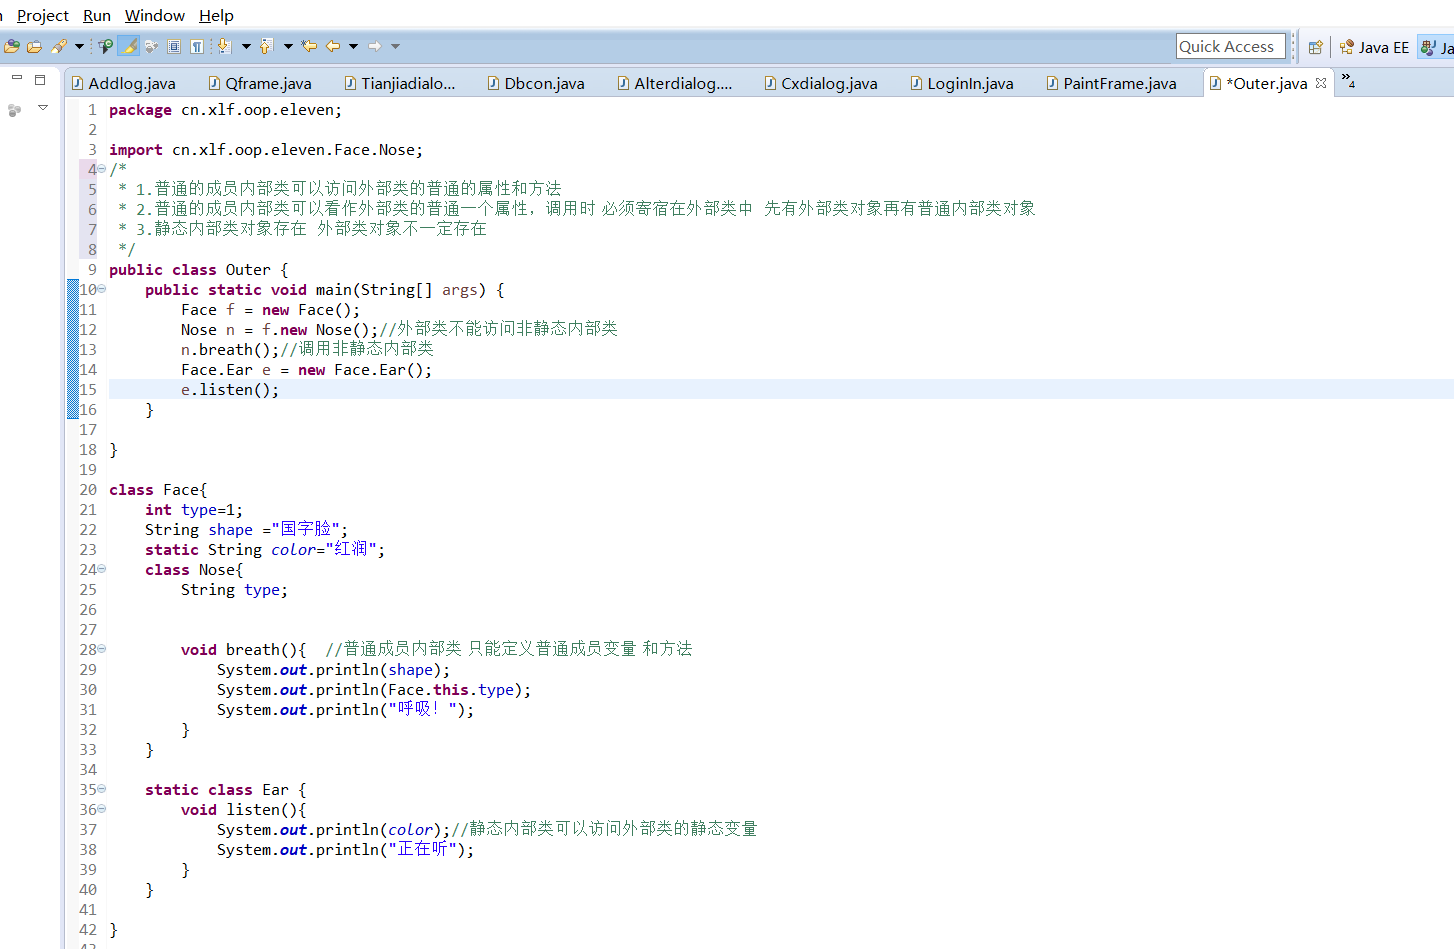Image resolution: width=1454 pixels, height=949 pixels.
Task: Open the Previous Annotation dropdown arrow
Action: click(288, 46)
